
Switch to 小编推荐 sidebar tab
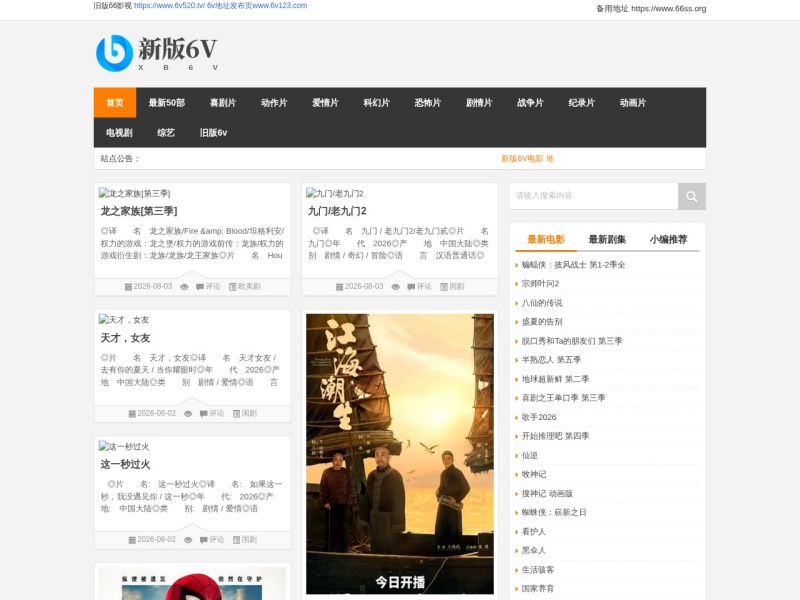pos(668,239)
